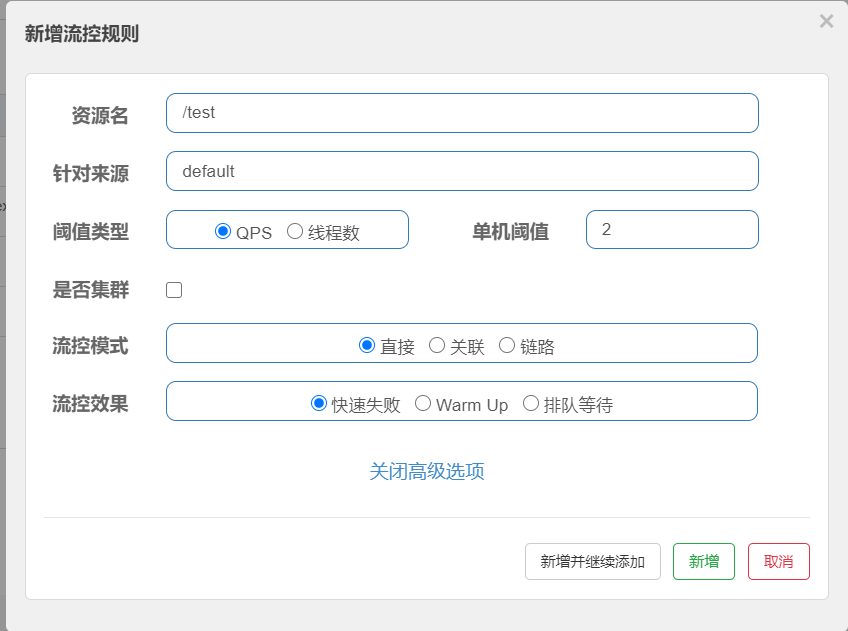Viewport: 848px width, 631px height.
Task: Click the green 新增 button
Action: (704, 561)
